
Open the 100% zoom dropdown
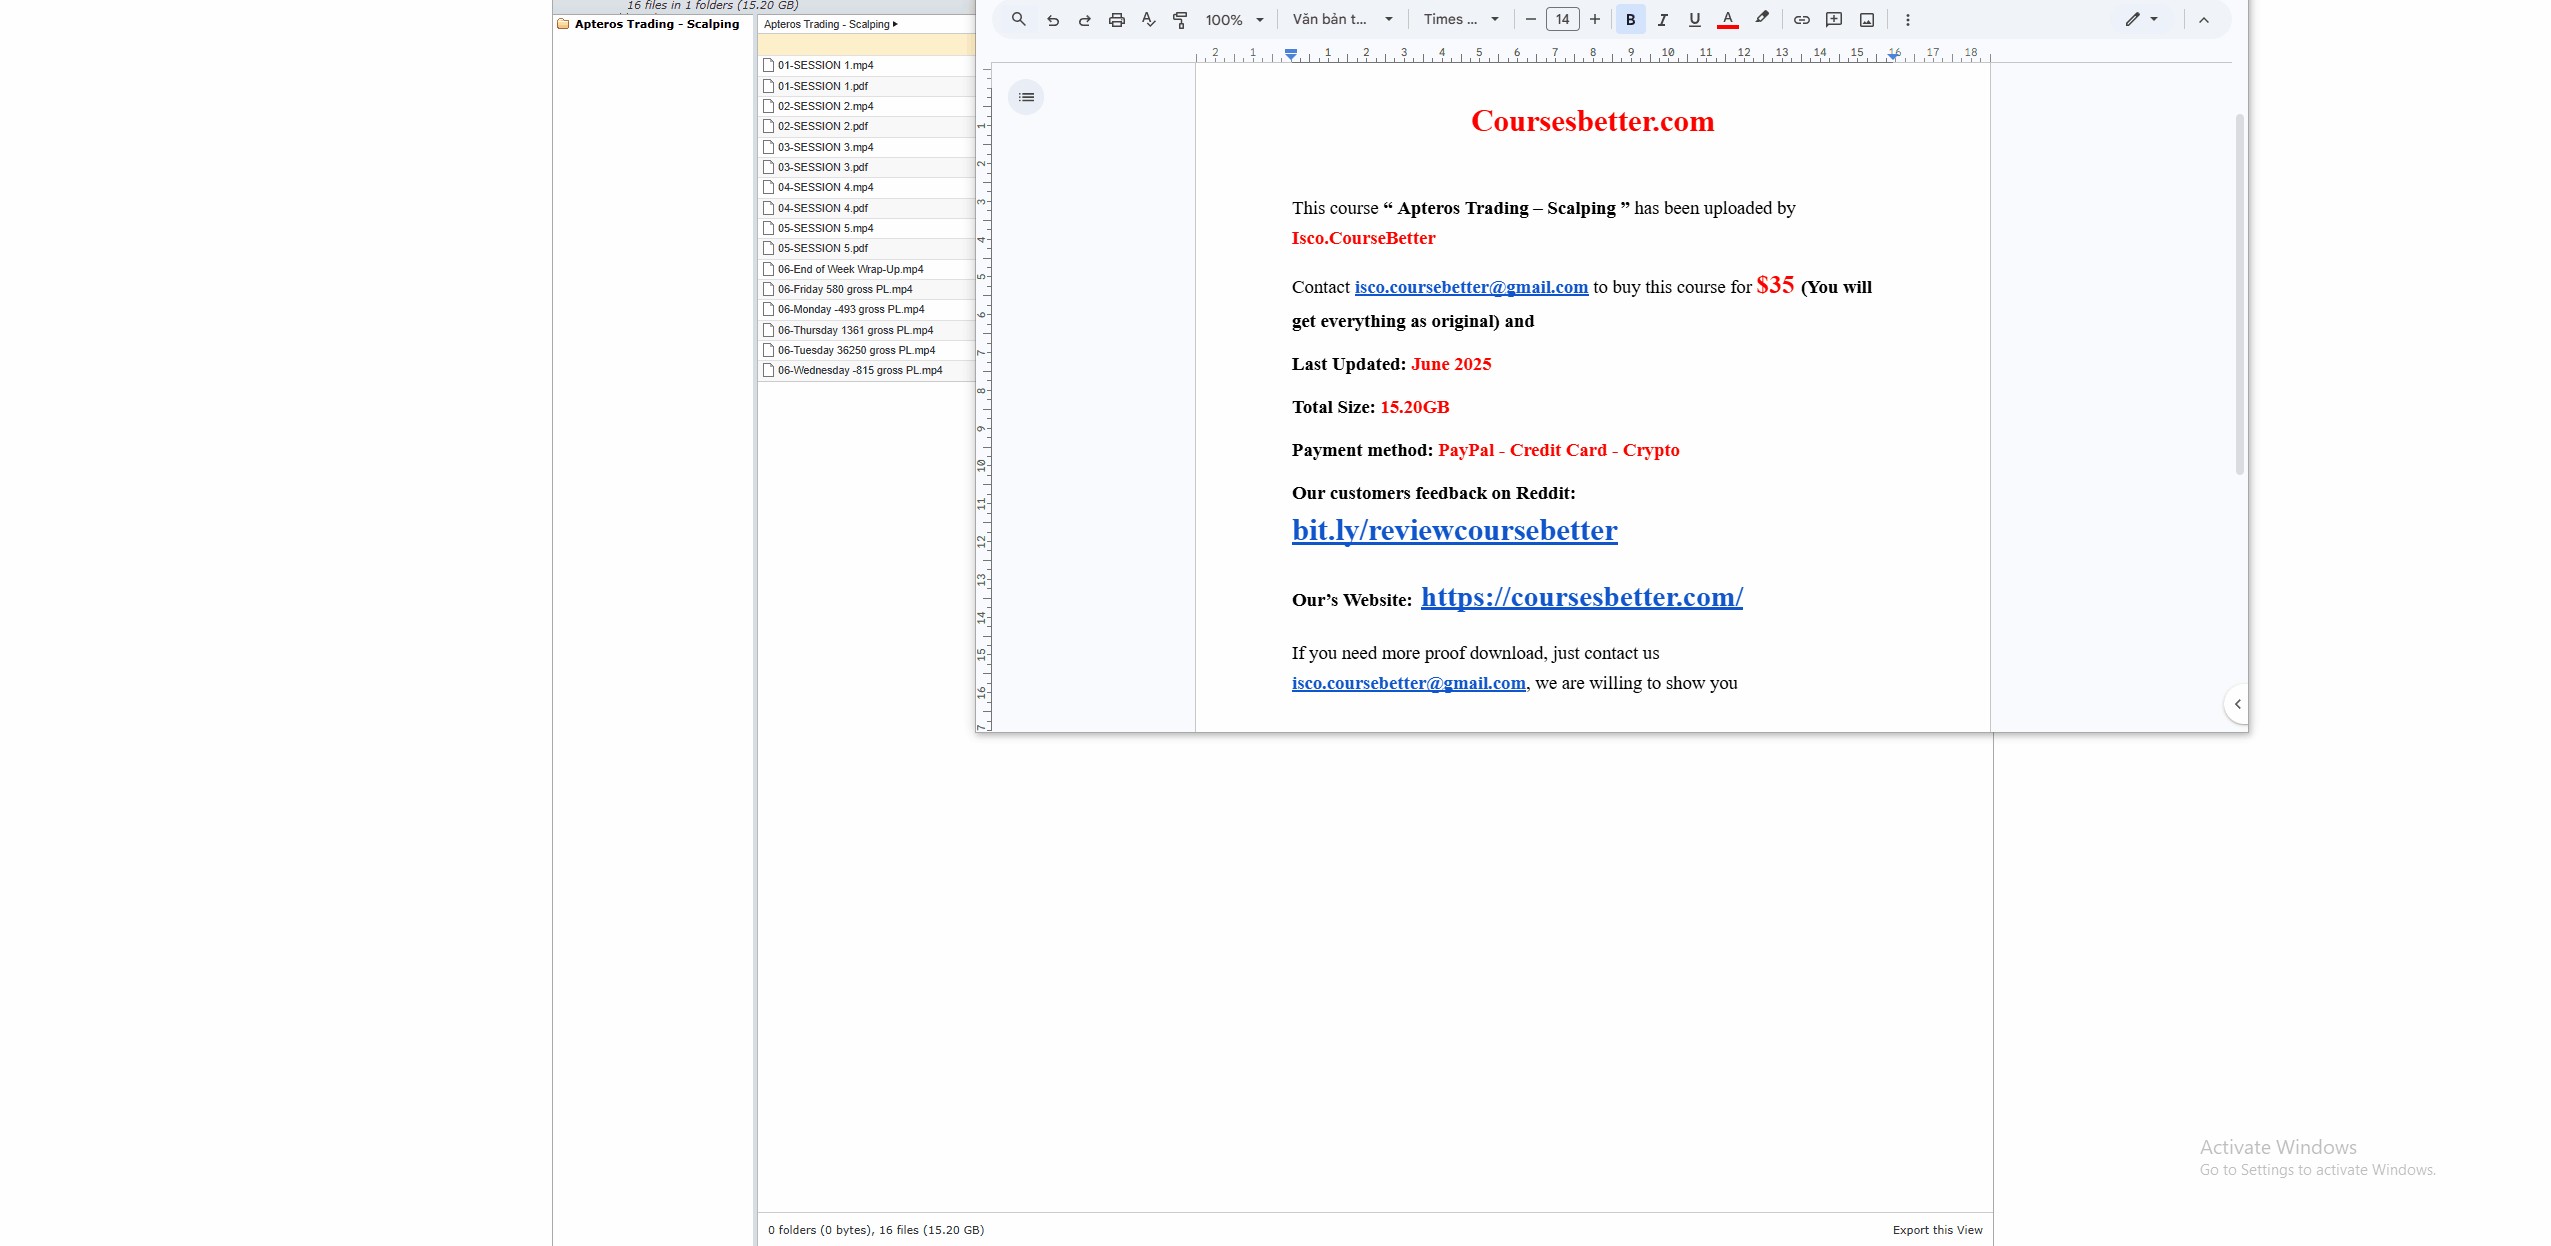point(1234,20)
